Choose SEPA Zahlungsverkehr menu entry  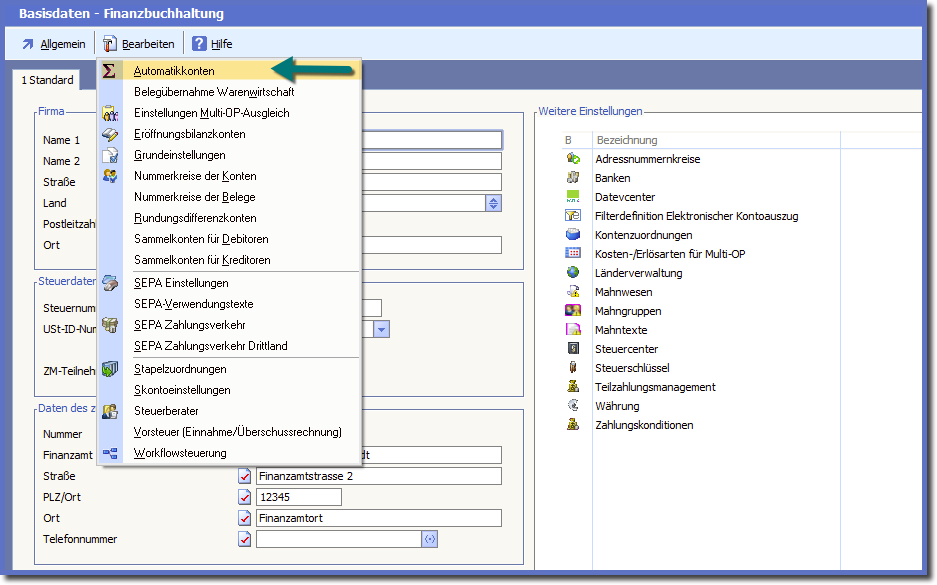pos(190,325)
